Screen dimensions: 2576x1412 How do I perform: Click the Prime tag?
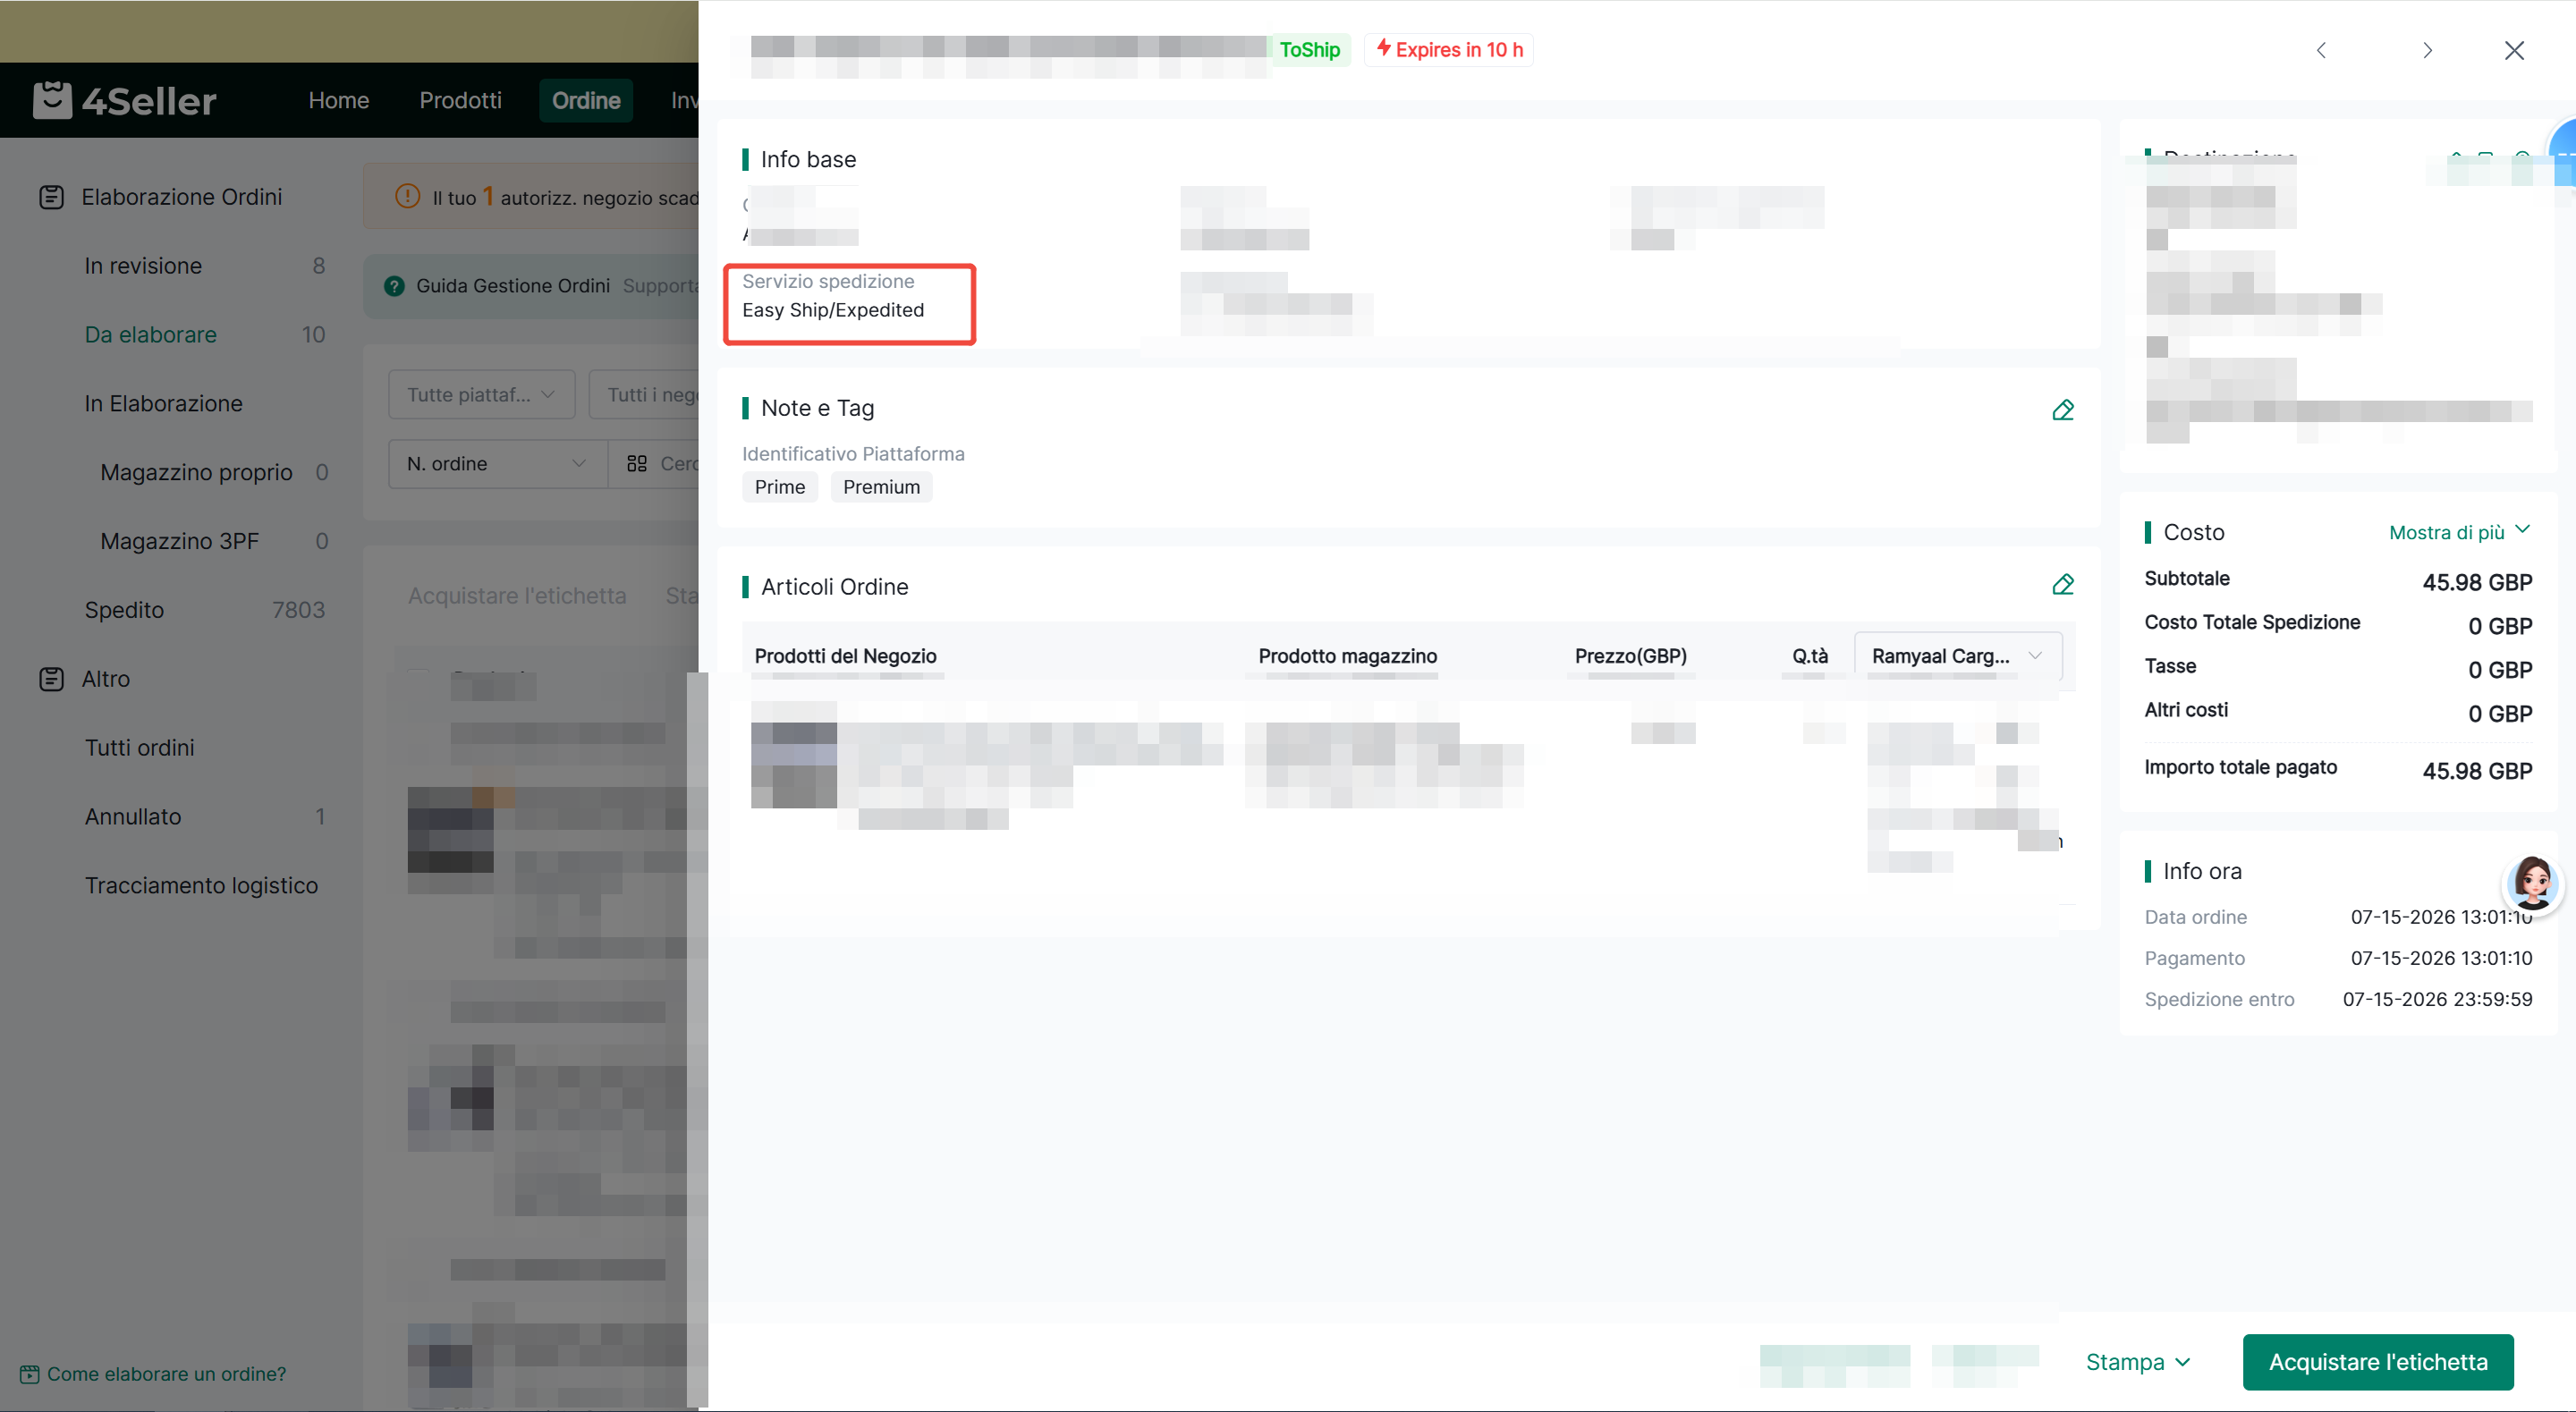780,487
